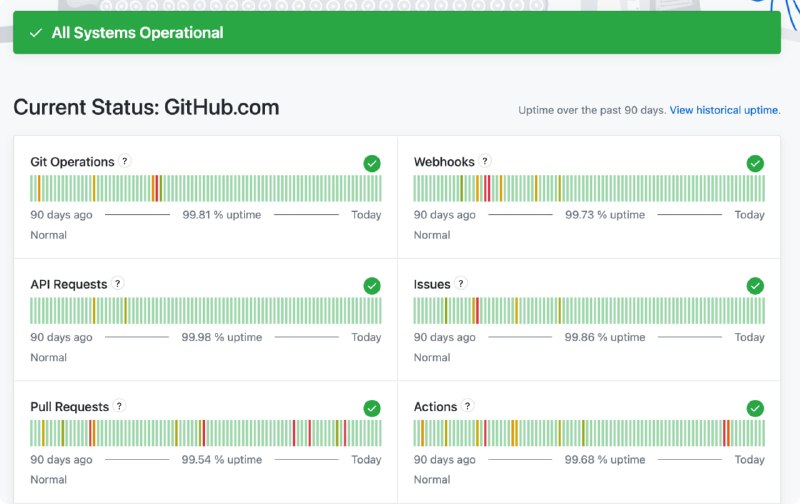
Task: Click the API Requests help question mark
Action: (118, 283)
